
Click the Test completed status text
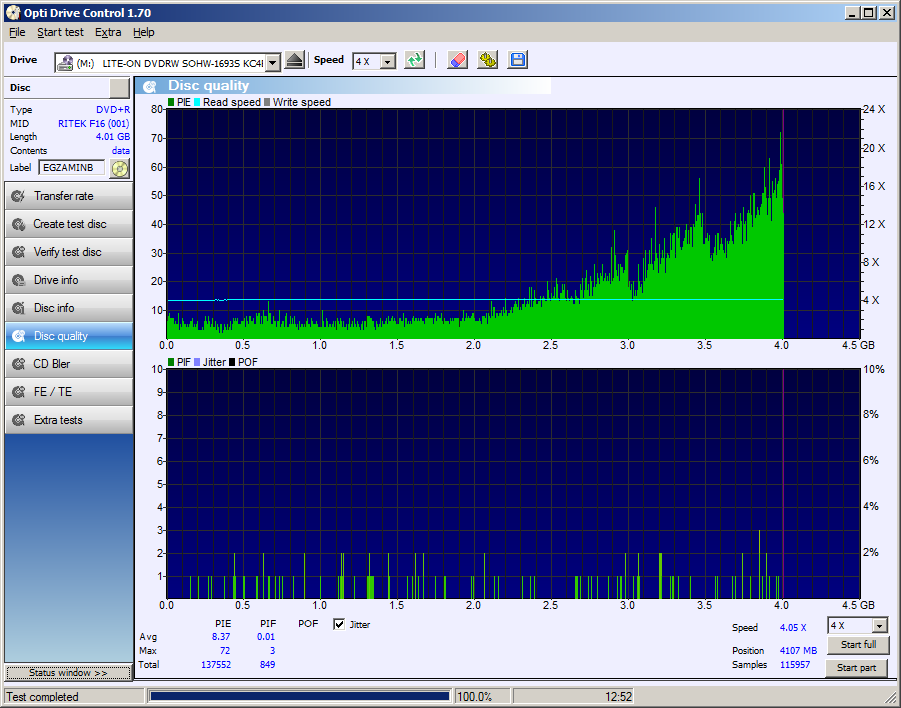43,697
